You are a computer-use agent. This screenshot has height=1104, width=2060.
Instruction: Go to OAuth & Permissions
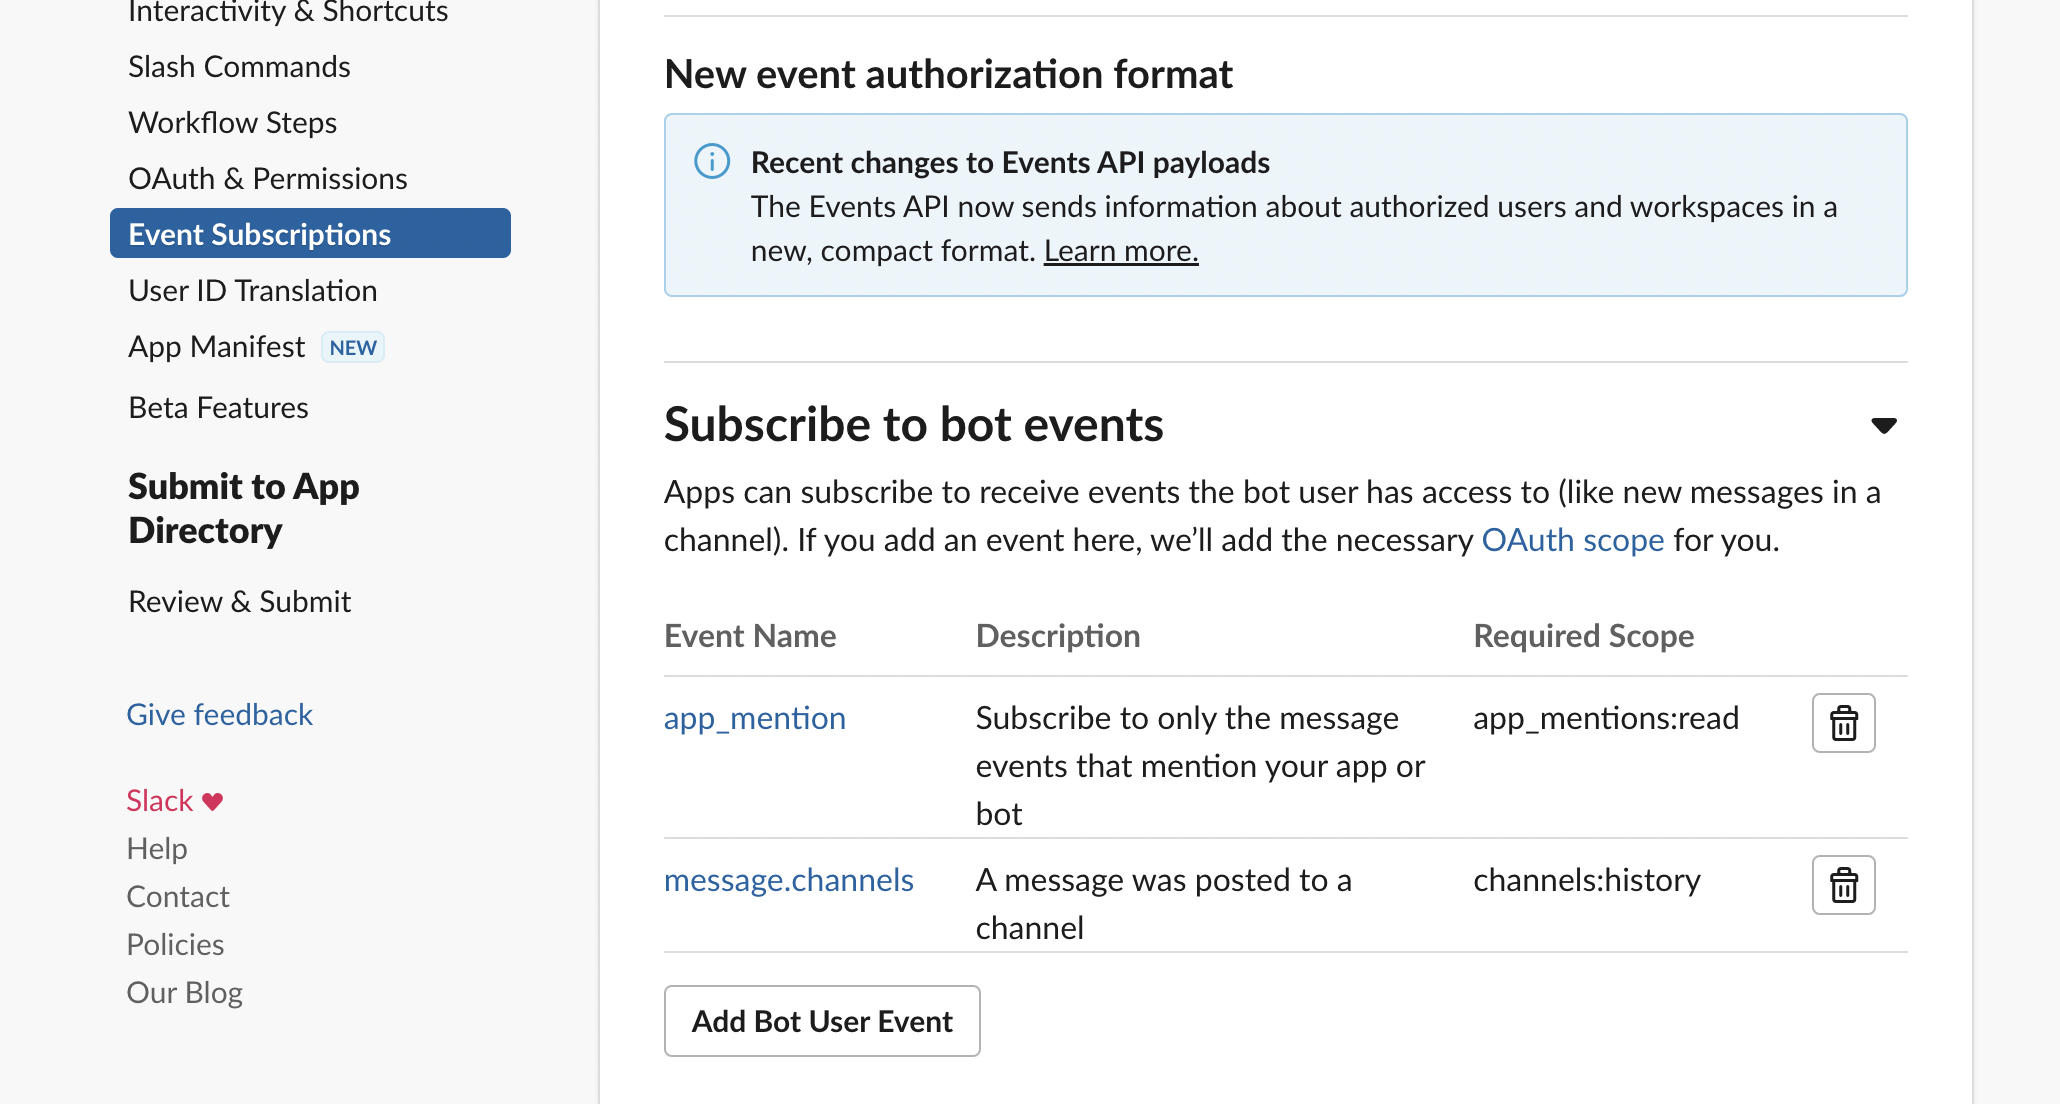(268, 178)
